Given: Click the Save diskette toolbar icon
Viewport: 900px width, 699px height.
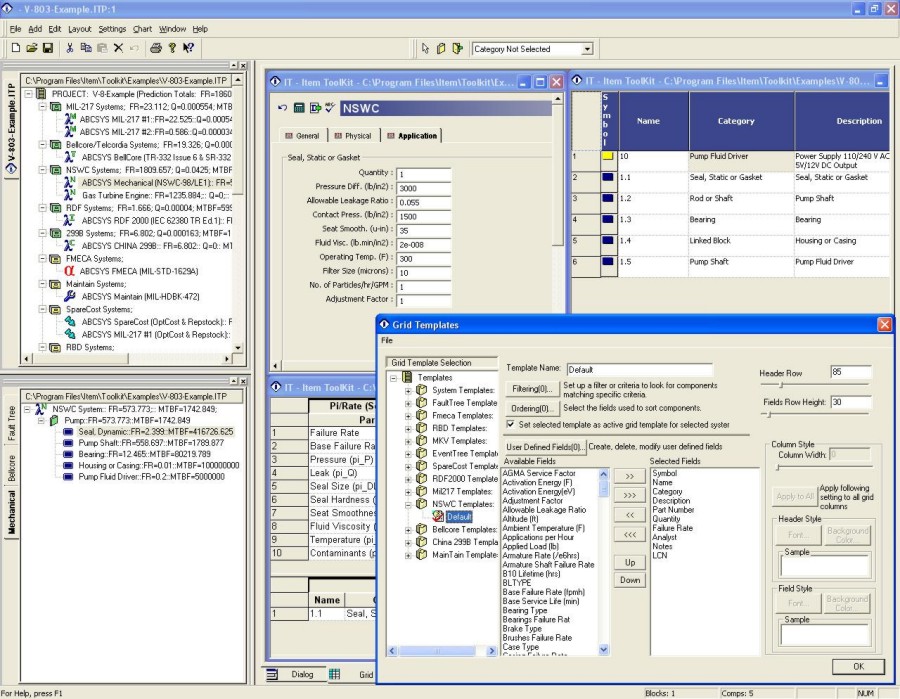Looking at the screenshot, I should coord(48,48).
